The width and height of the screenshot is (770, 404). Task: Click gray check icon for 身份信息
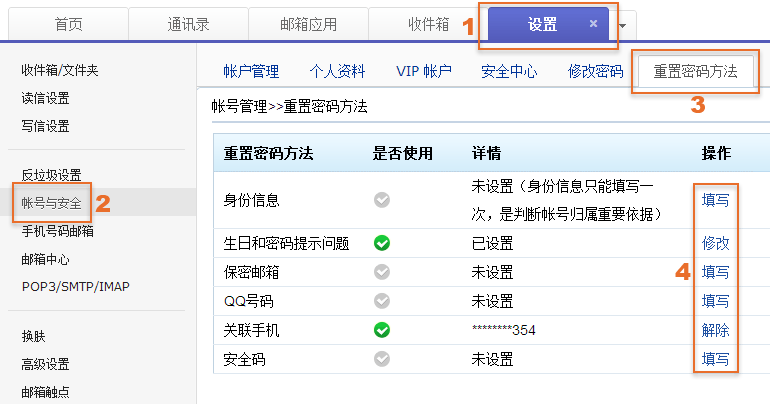pyautogui.click(x=381, y=200)
